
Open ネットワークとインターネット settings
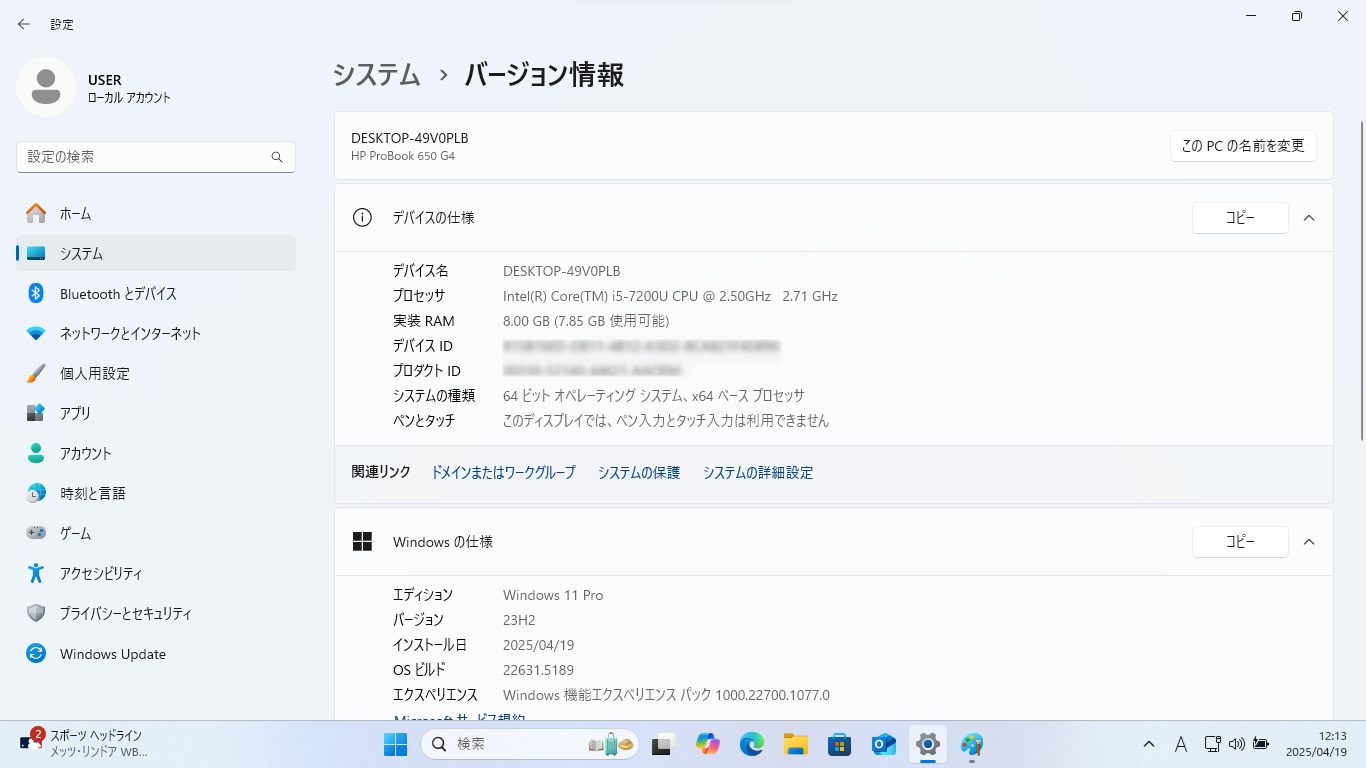click(x=156, y=333)
